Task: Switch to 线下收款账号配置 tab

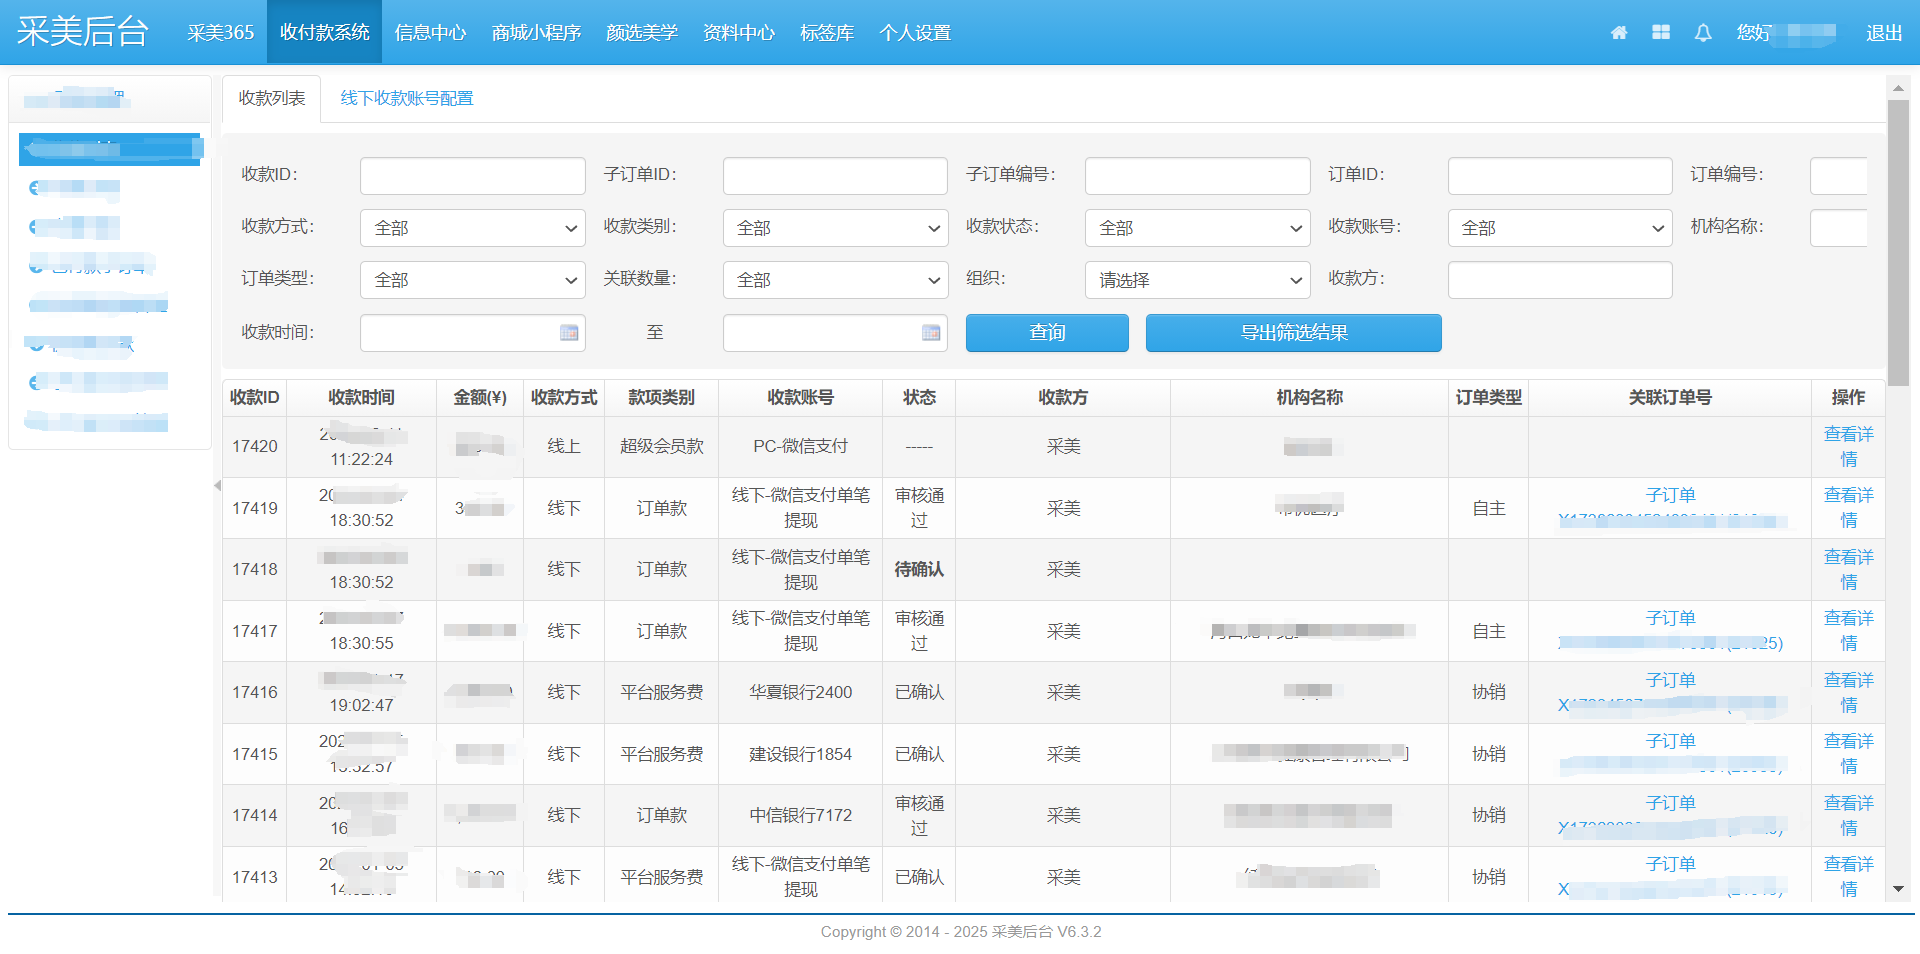Action: coord(407,98)
